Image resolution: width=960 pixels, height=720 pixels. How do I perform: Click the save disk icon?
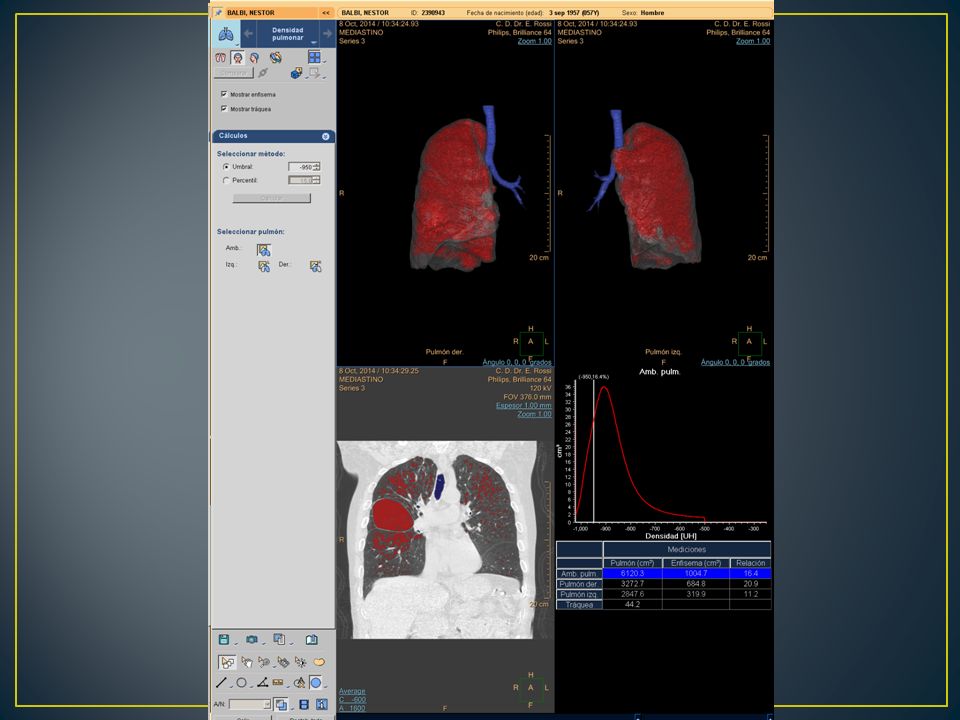click(x=224, y=640)
